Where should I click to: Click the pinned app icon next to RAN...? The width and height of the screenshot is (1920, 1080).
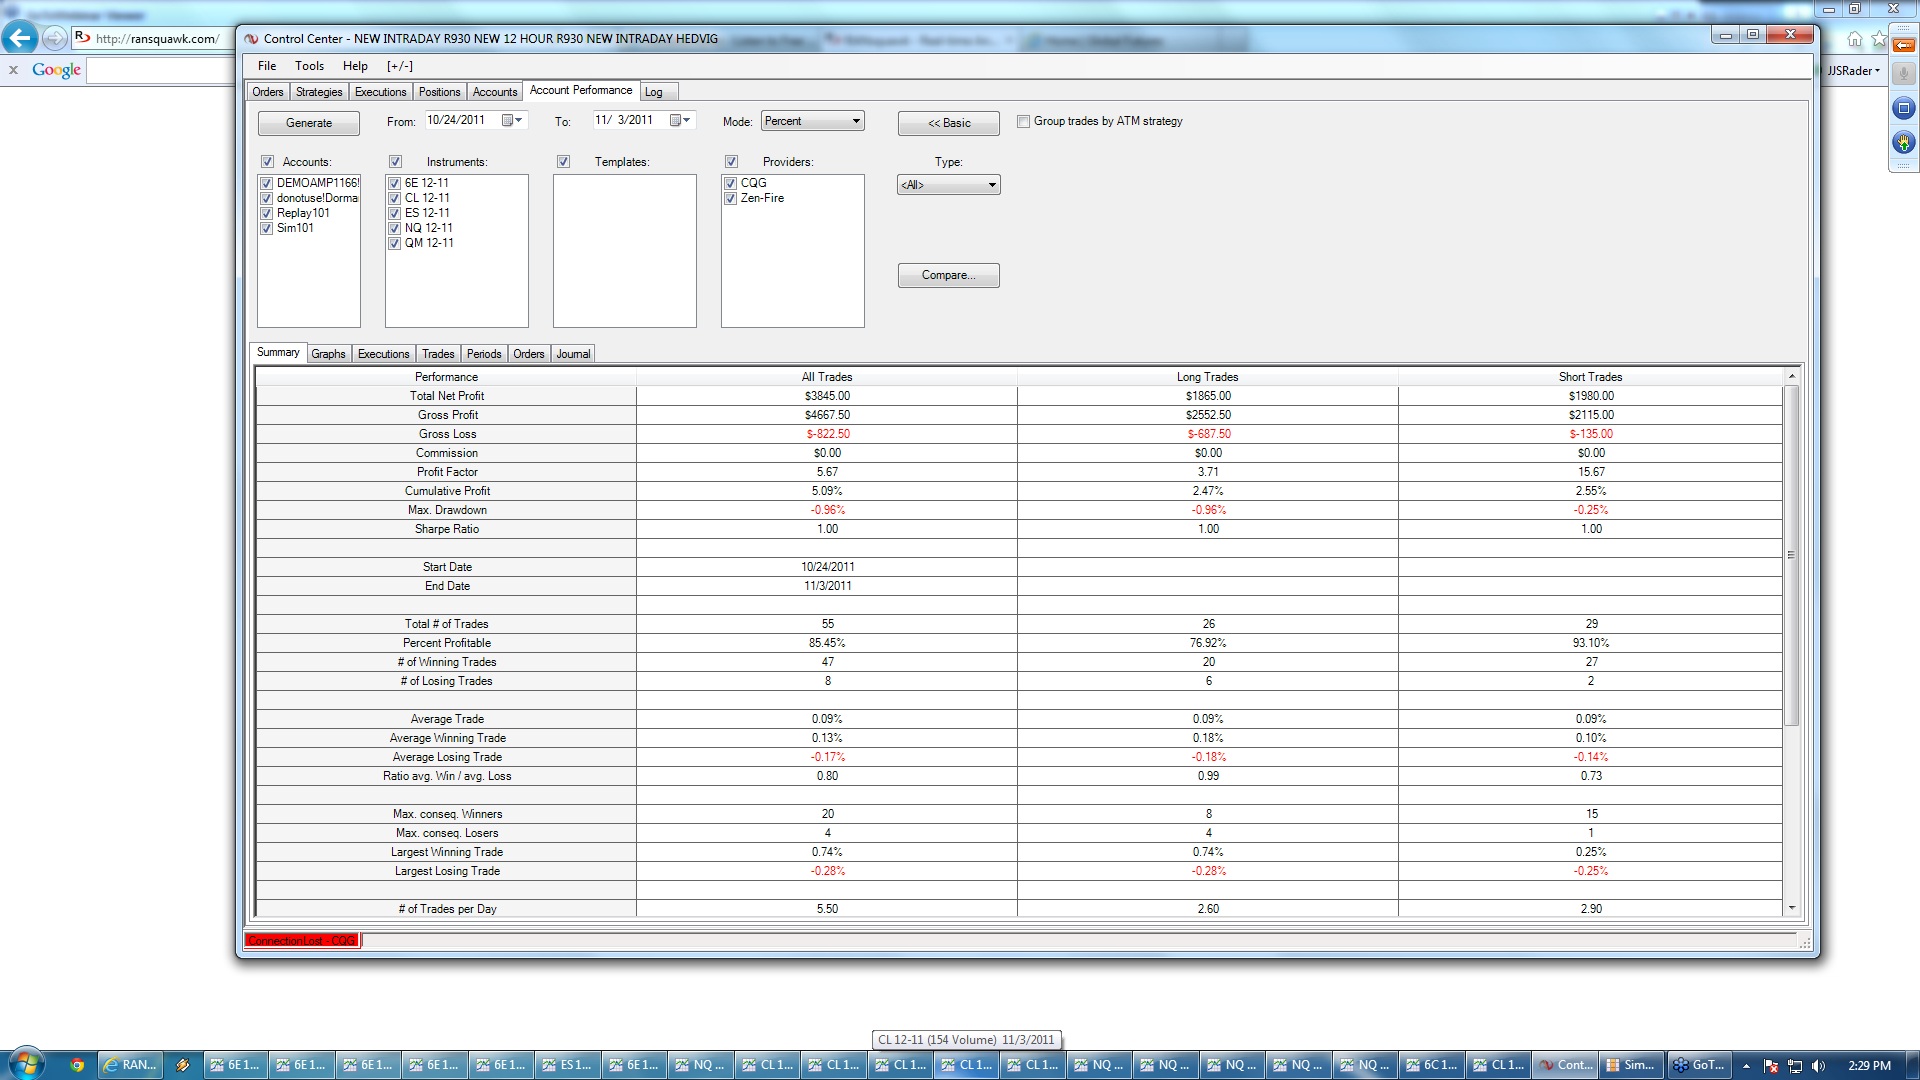pos(183,1065)
